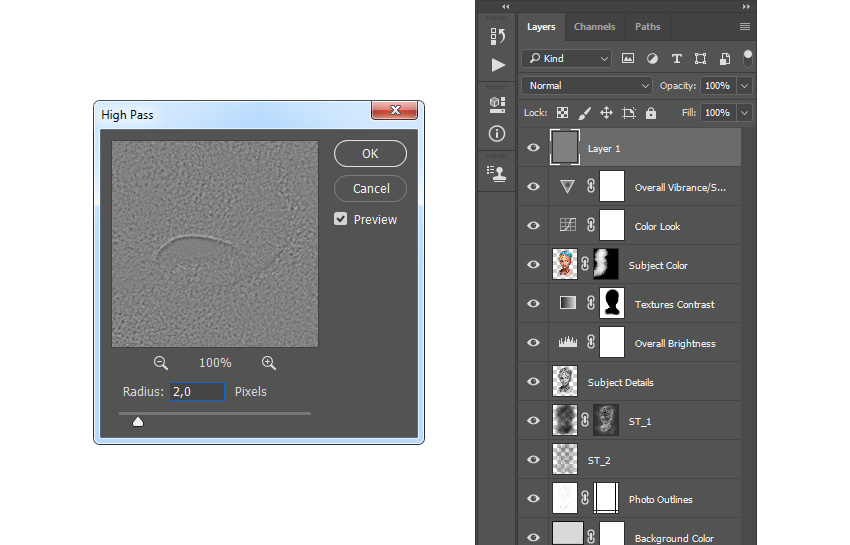The width and height of the screenshot is (850, 545).
Task: Hide the Overall Vibrance layer
Action: click(x=533, y=187)
